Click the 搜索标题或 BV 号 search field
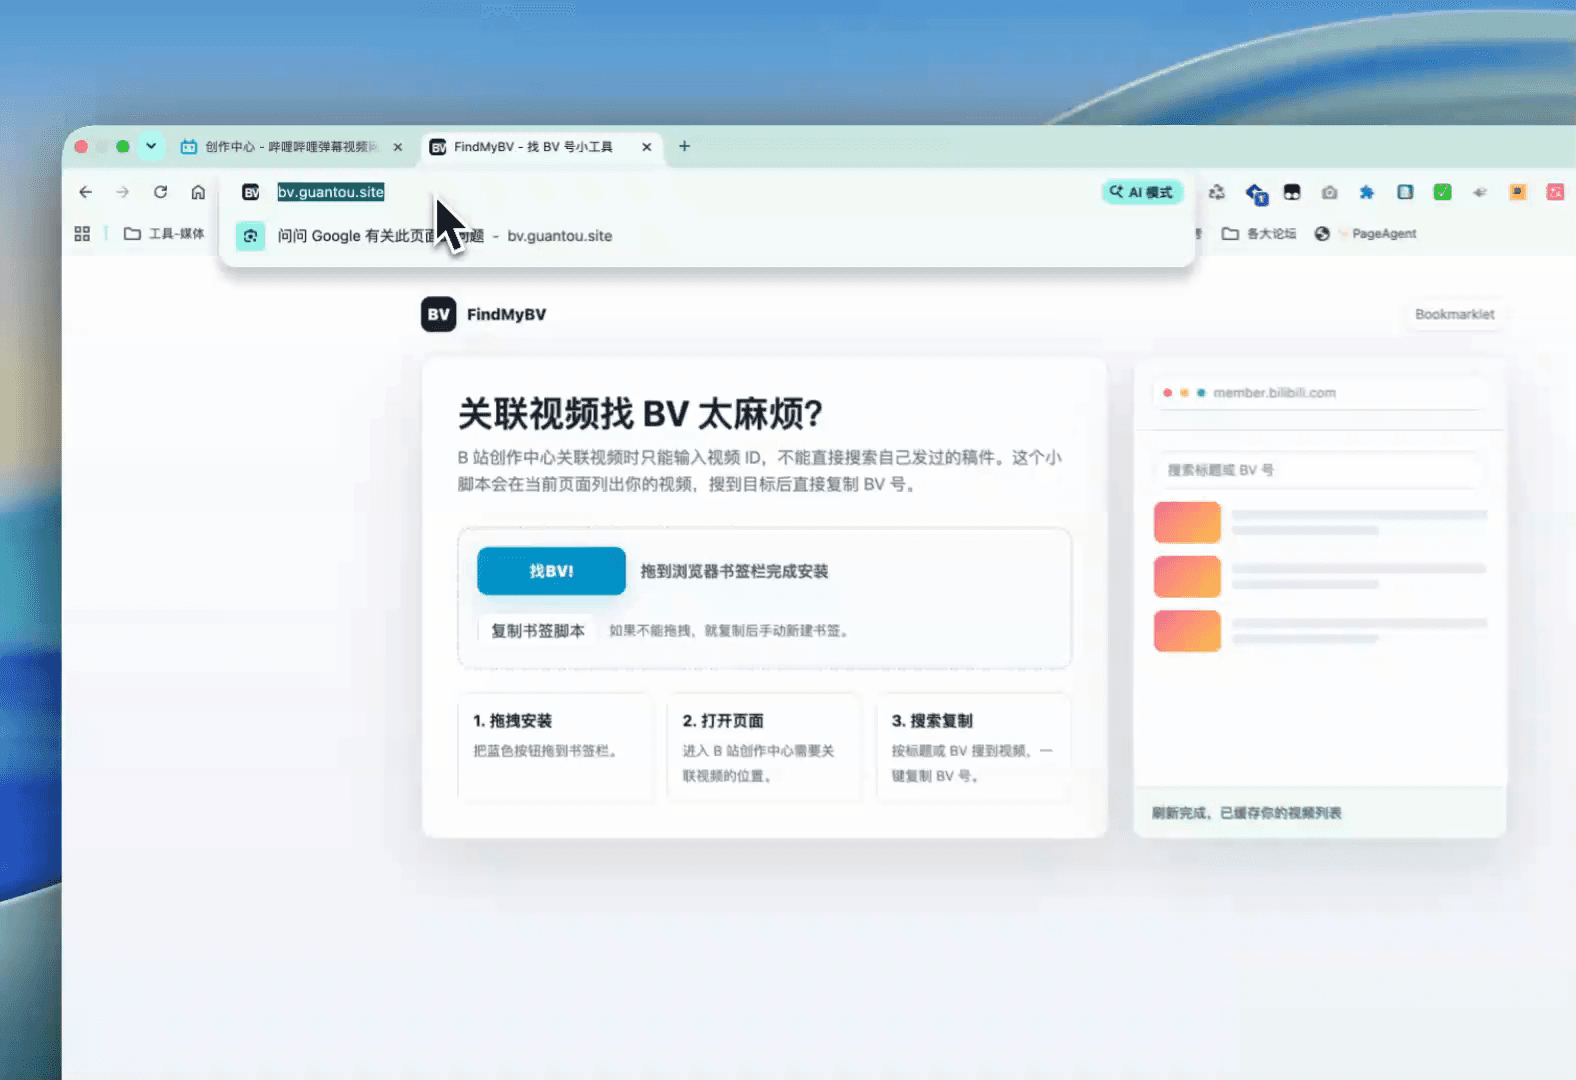The image size is (1576, 1080). pyautogui.click(x=1319, y=470)
